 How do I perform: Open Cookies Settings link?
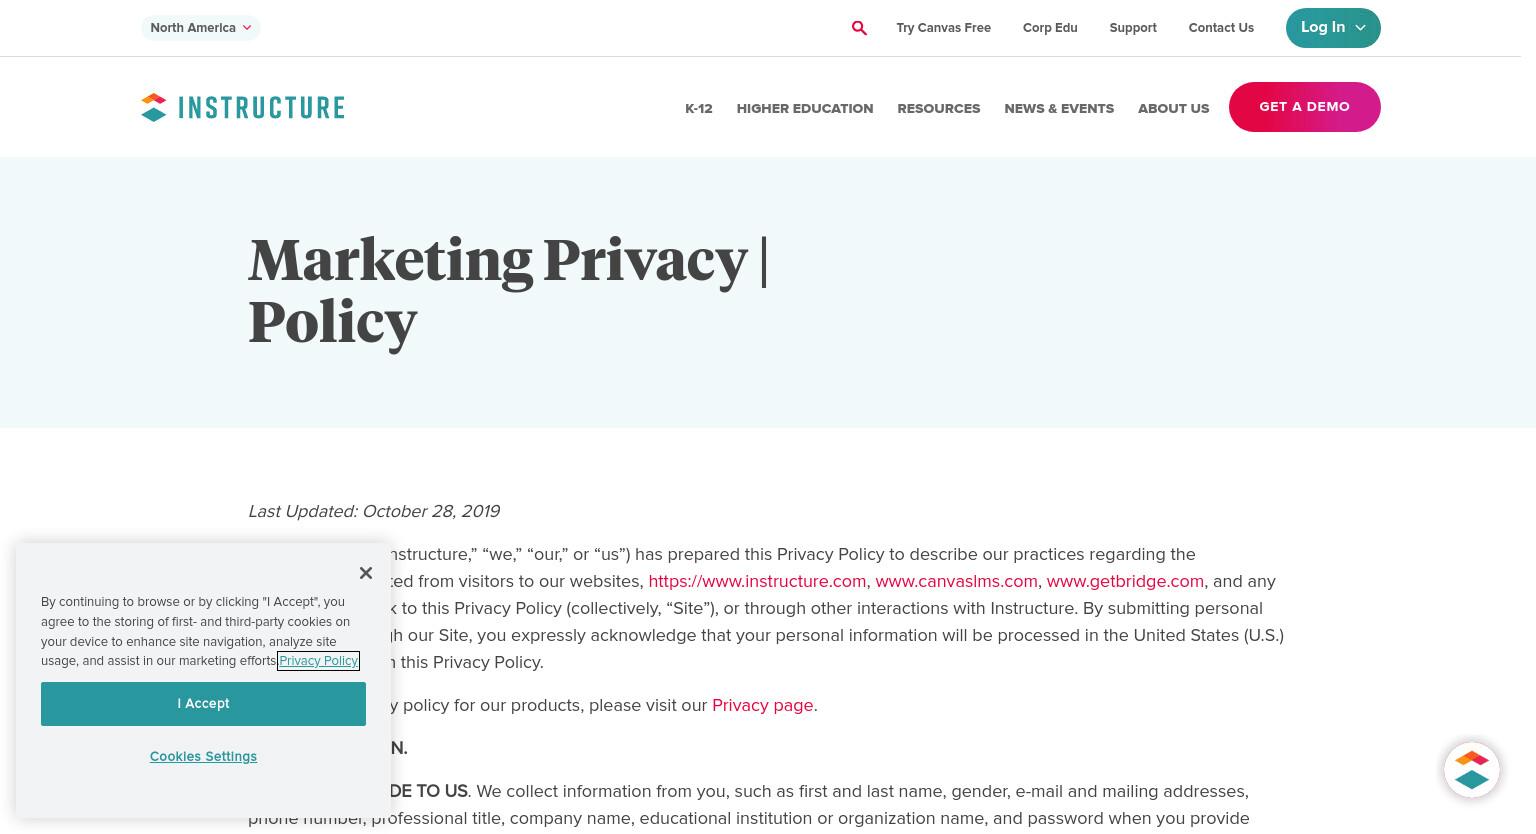coord(203,757)
